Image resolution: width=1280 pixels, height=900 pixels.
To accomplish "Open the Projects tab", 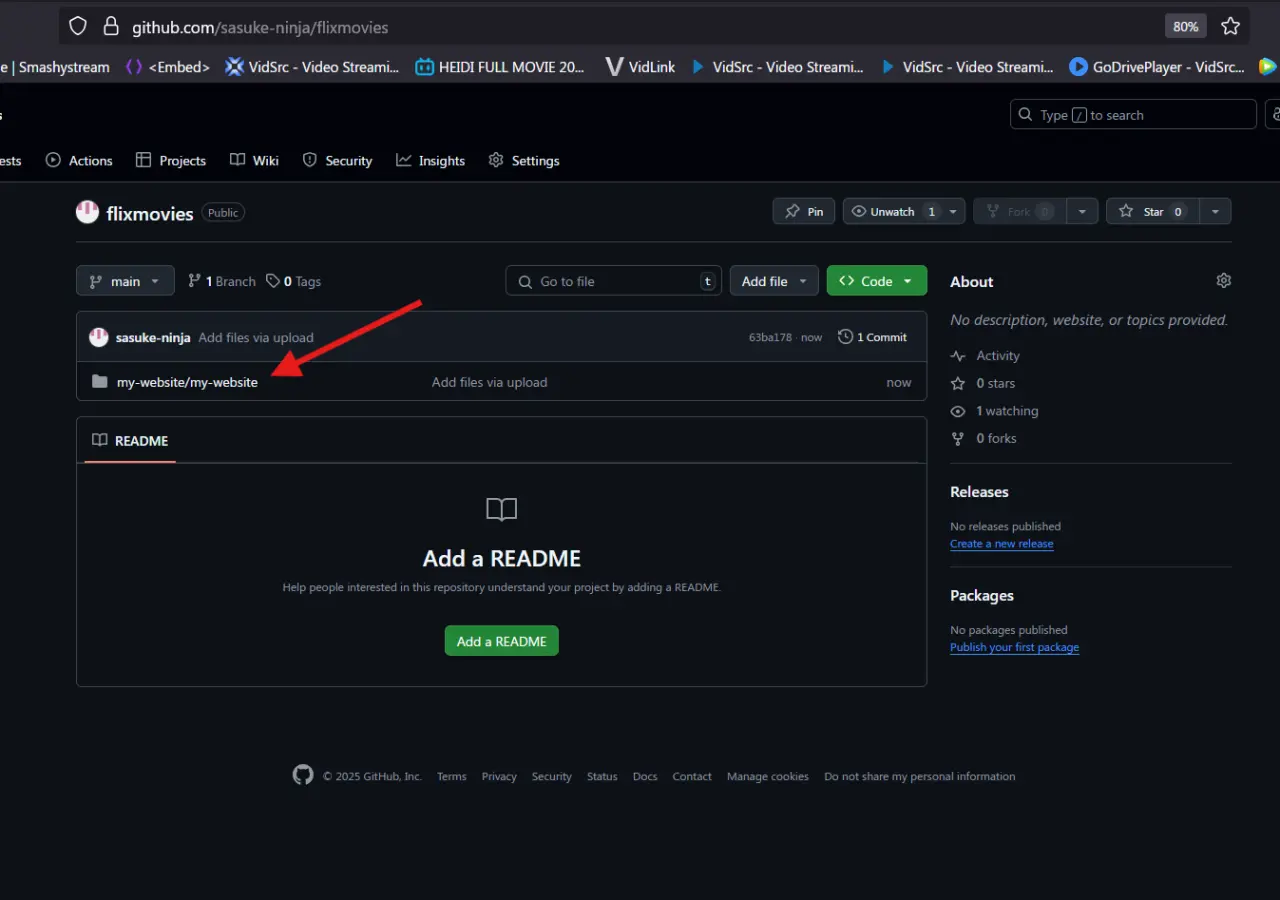I will pyautogui.click(x=171, y=160).
